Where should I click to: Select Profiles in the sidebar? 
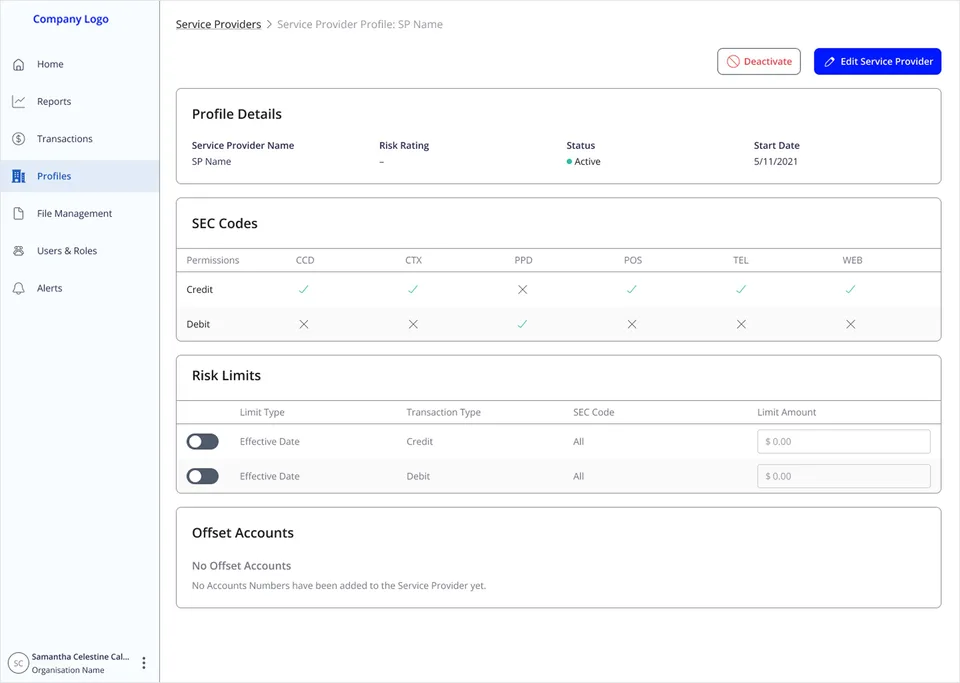click(x=80, y=176)
